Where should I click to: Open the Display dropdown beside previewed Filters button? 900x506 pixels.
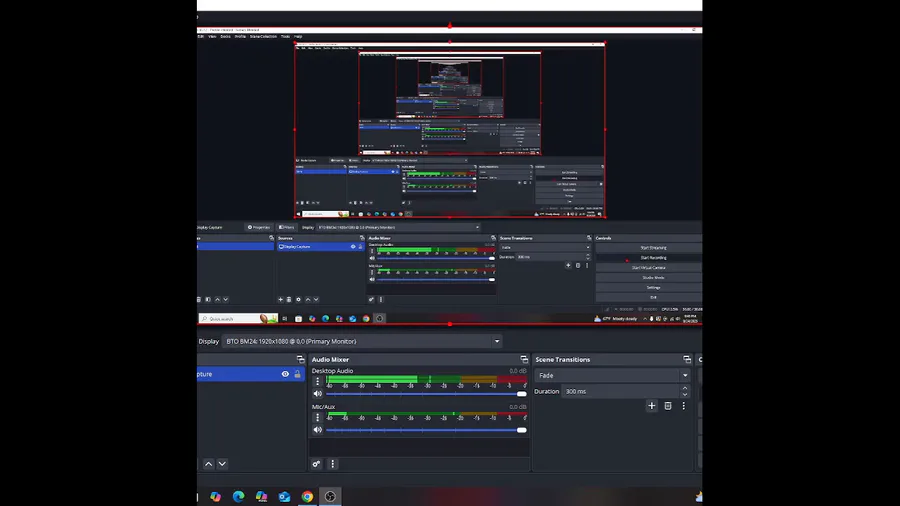[398, 228]
